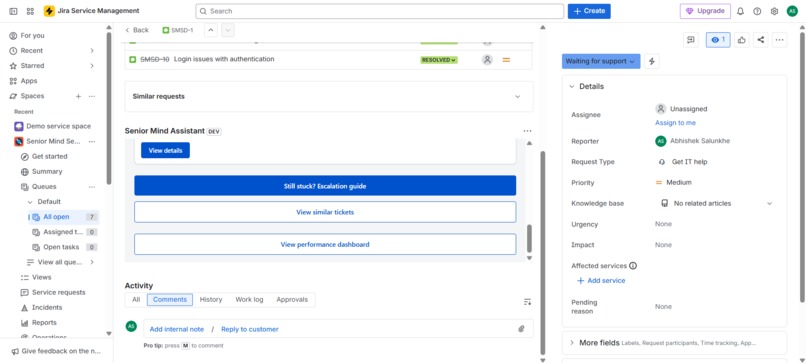
Task: Open ellipsis menu next to Queues
Action: pyautogui.click(x=92, y=187)
